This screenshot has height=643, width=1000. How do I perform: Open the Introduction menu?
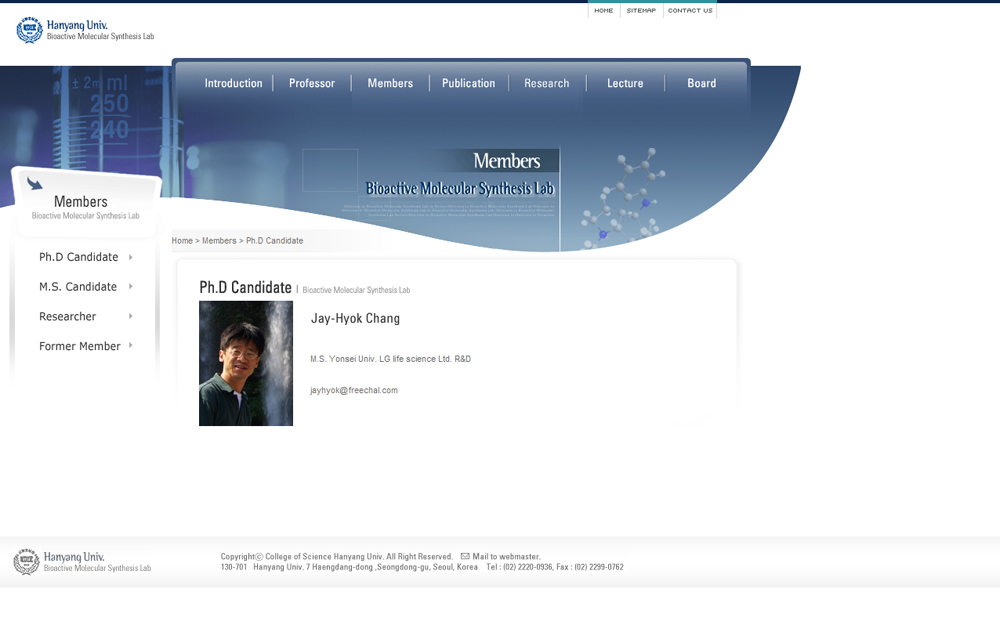tap(233, 83)
